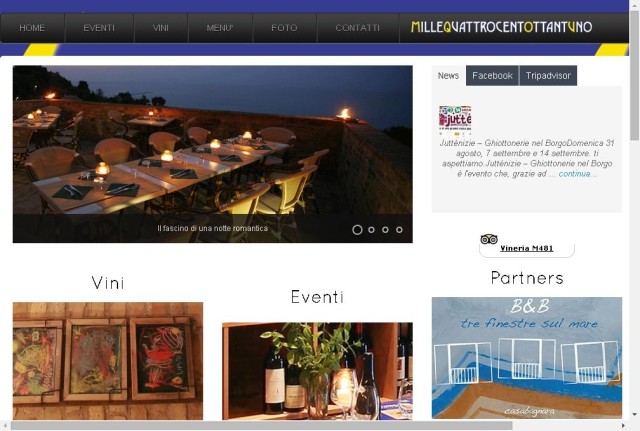Select the News tab
Viewport: 640px width, 431px height.
click(x=449, y=76)
